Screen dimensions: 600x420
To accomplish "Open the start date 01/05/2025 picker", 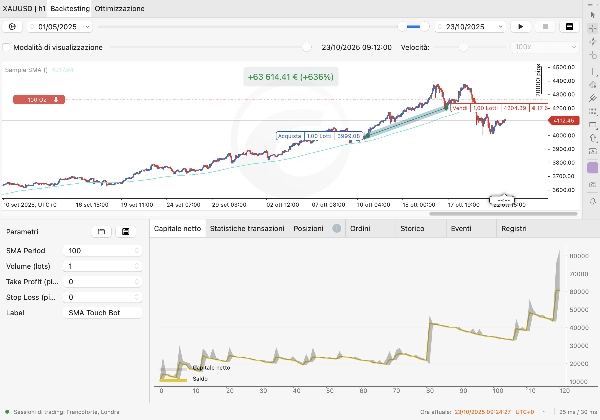I will (x=66, y=26).
